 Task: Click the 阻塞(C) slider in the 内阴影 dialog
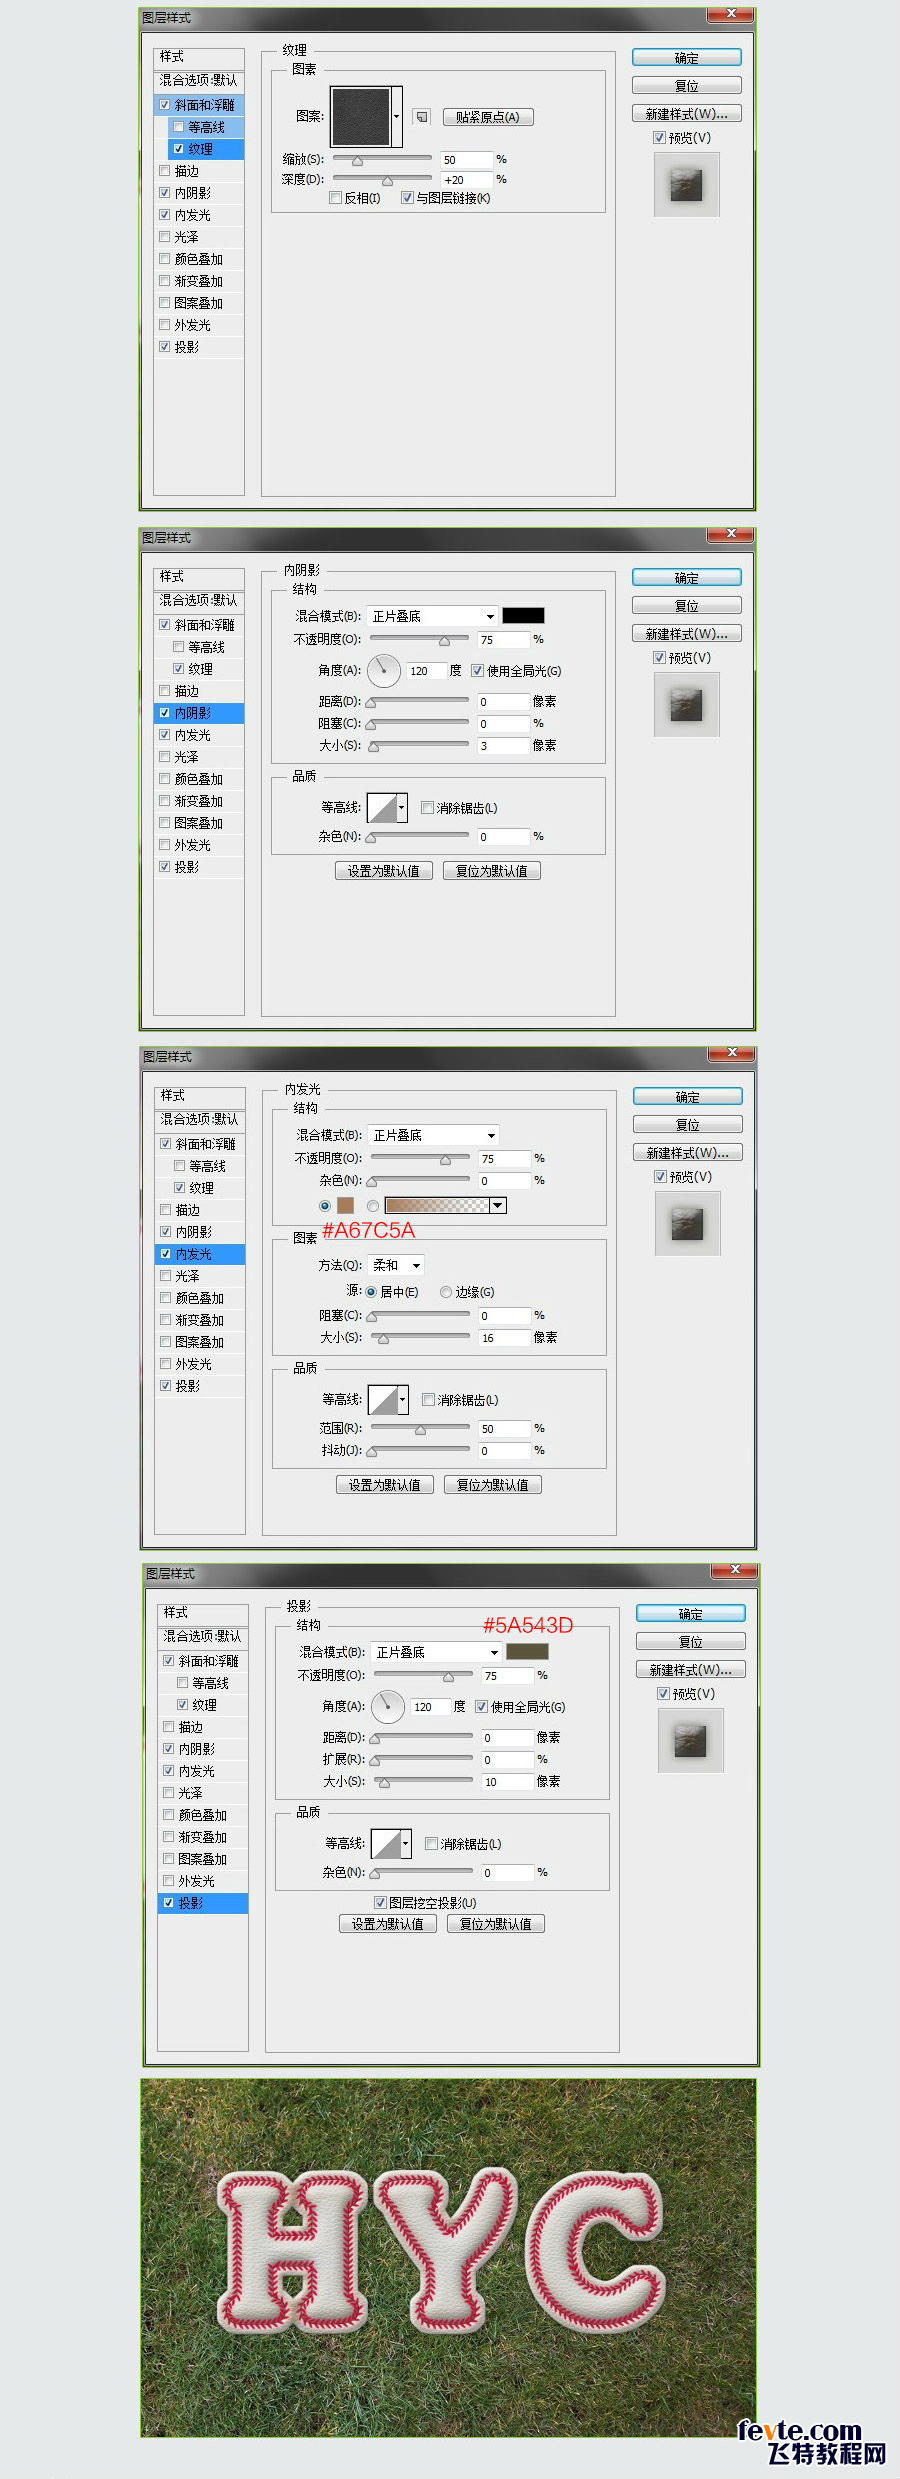coord(419,724)
